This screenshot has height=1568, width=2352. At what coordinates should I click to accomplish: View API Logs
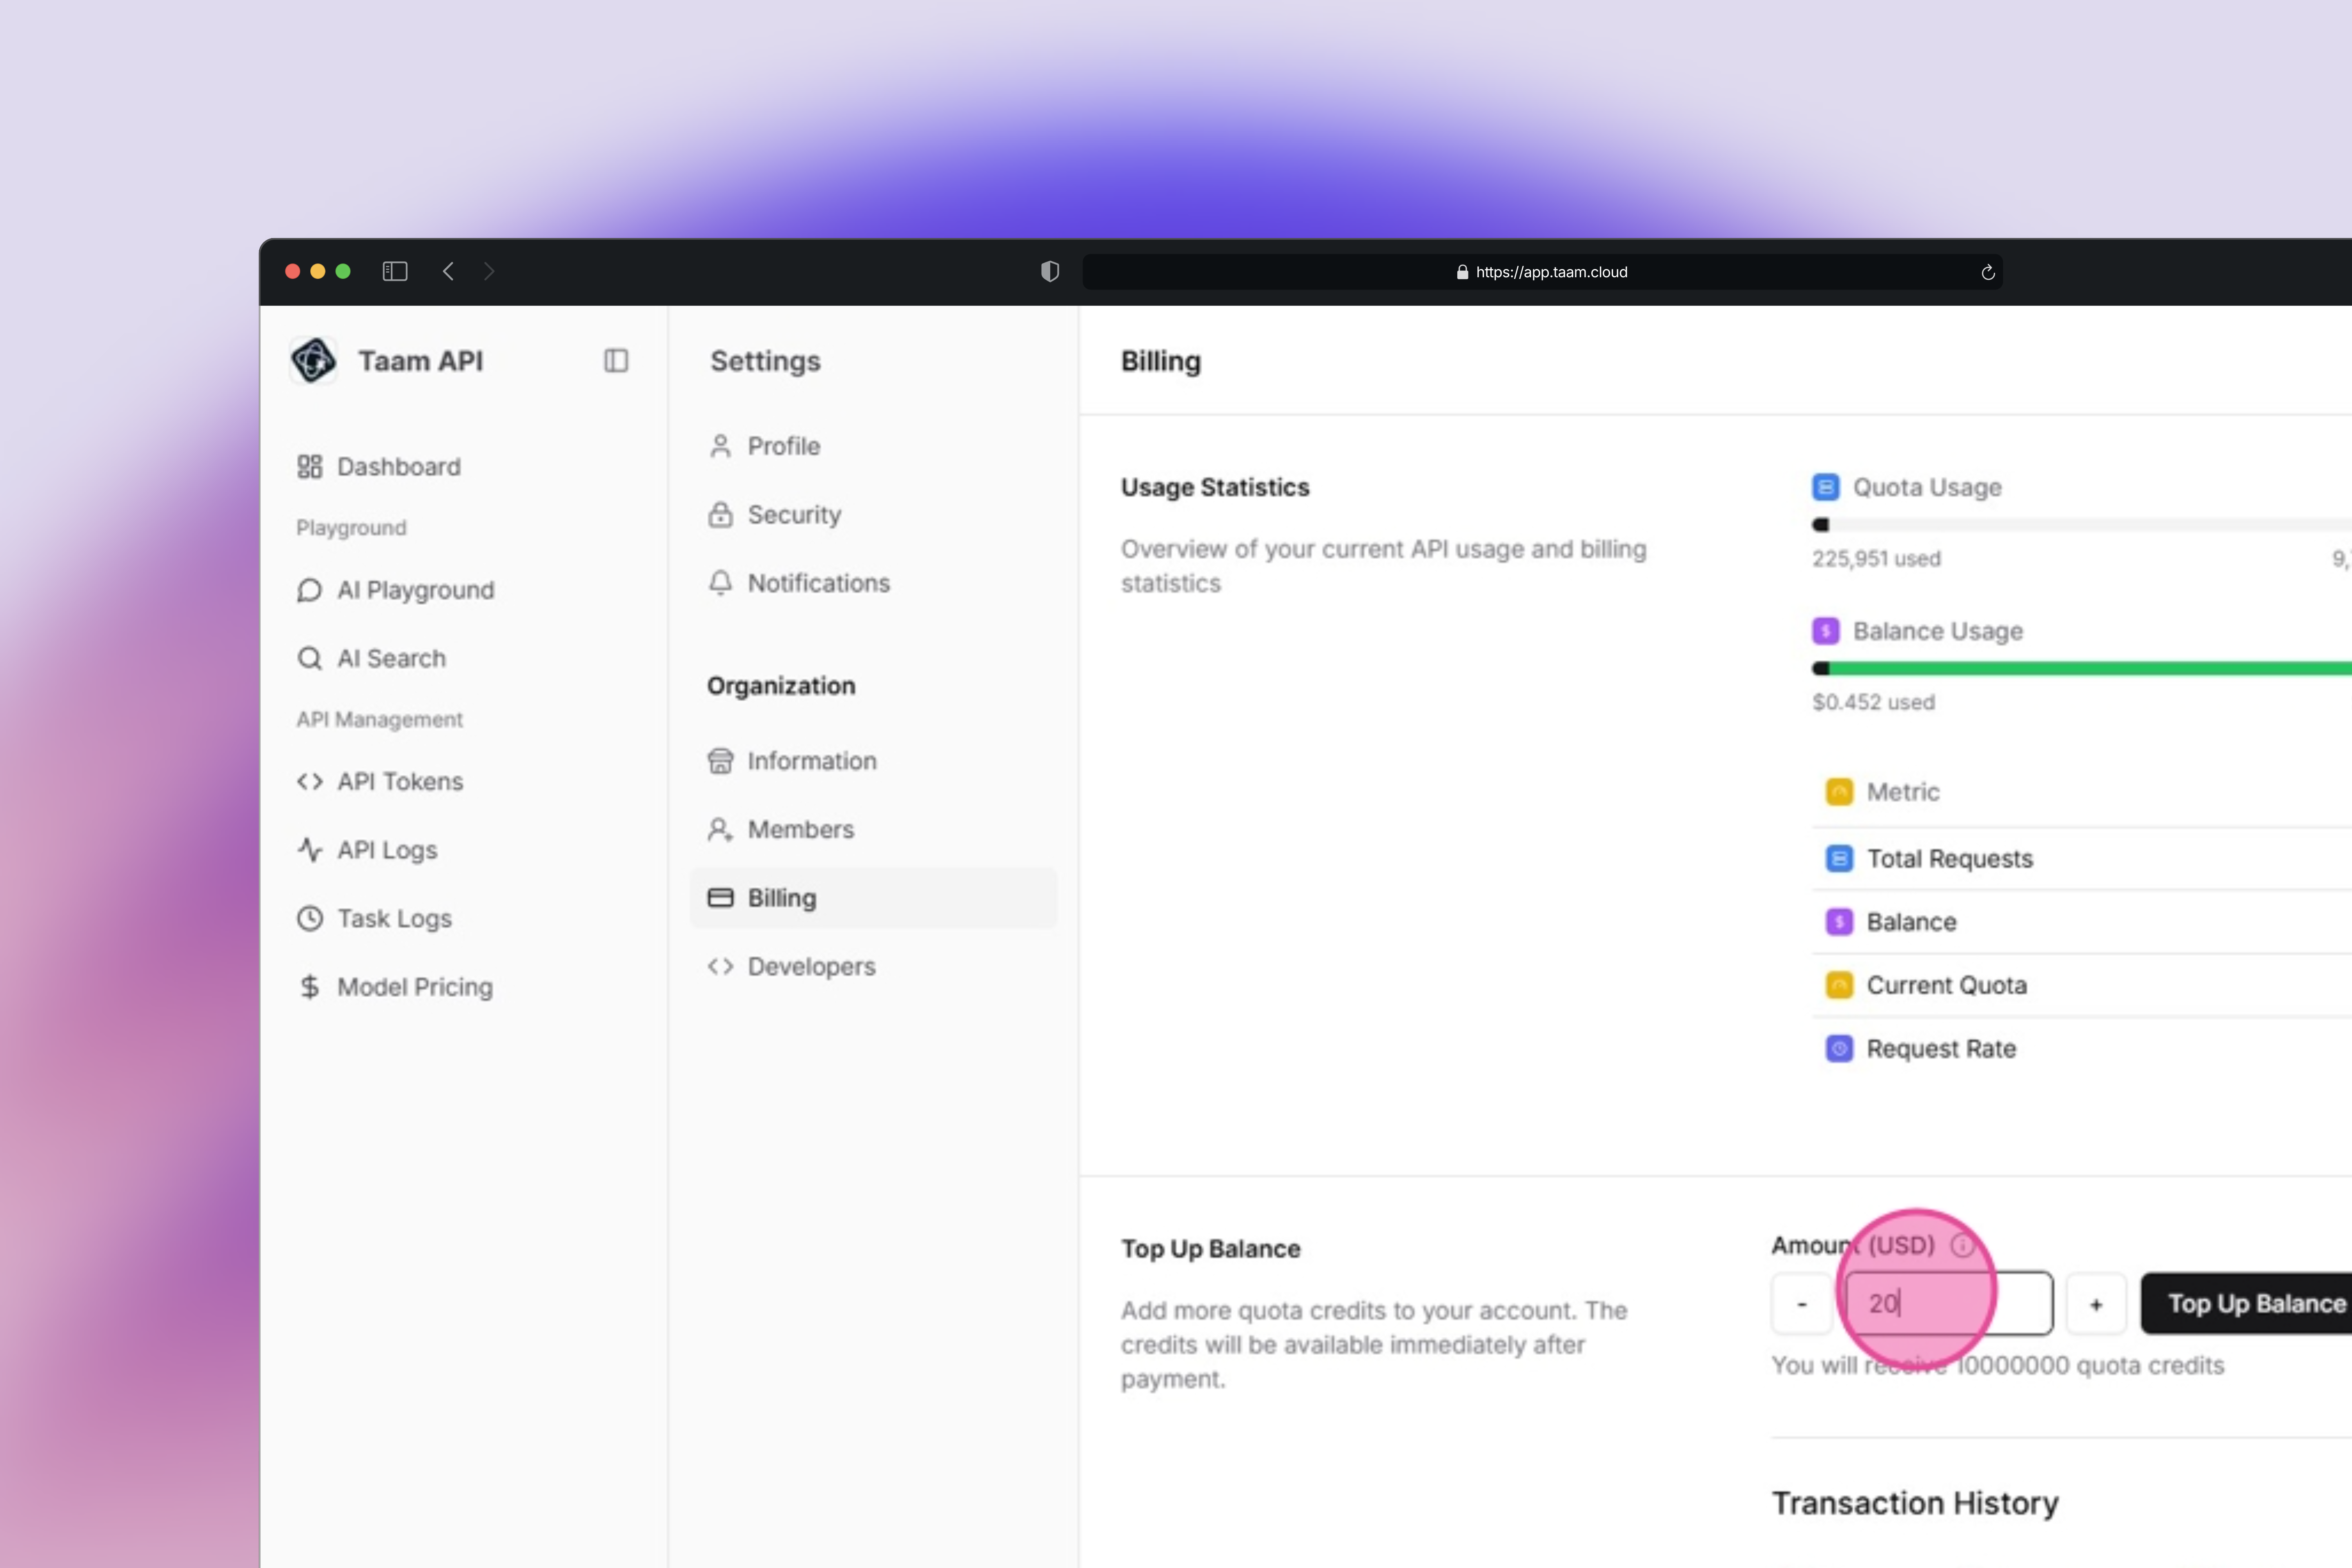[x=387, y=850]
